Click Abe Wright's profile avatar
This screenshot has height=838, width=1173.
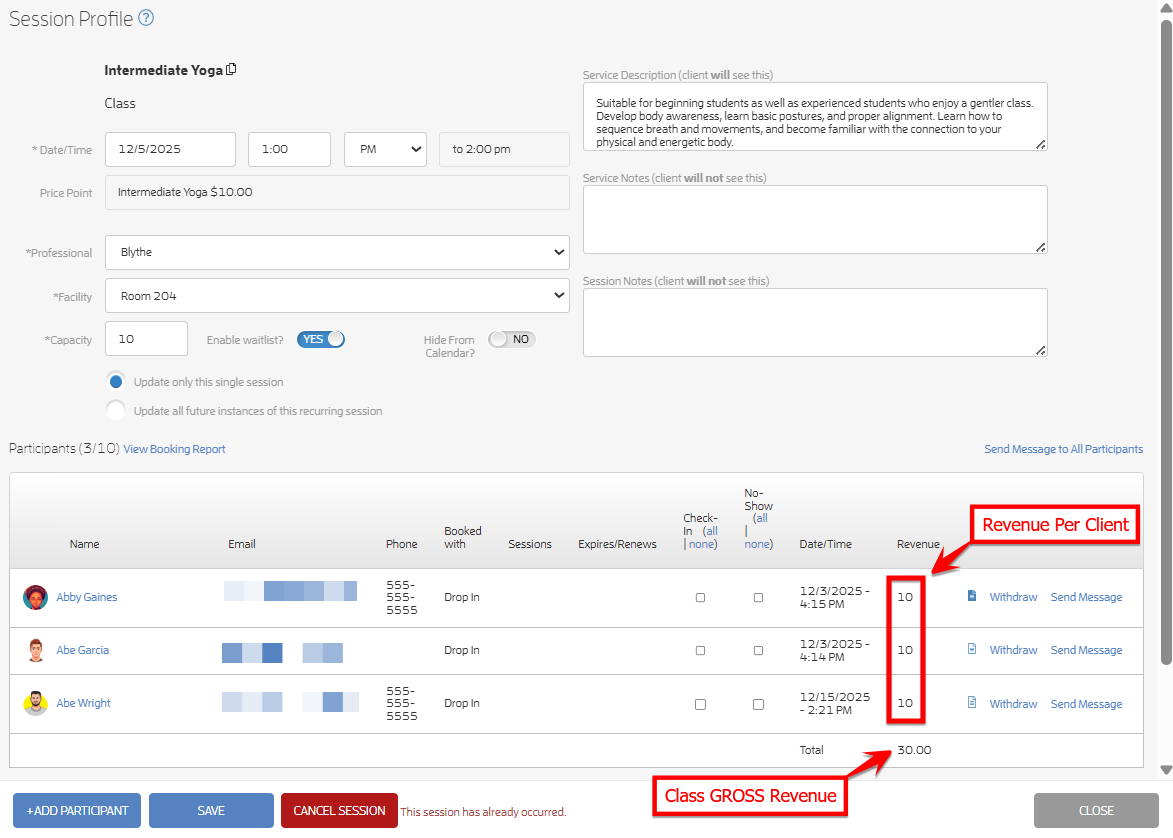point(35,703)
